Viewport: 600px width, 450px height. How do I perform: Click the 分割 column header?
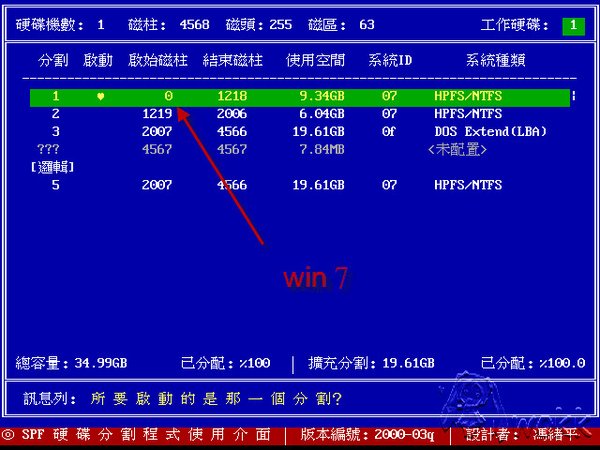[x=53, y=60]
